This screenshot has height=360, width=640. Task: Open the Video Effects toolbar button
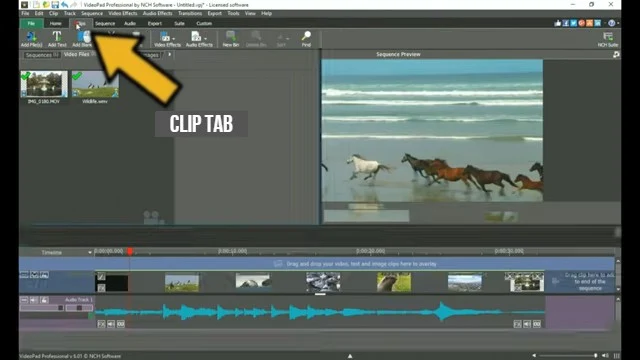pyautogui.click(x=167, y=39)
